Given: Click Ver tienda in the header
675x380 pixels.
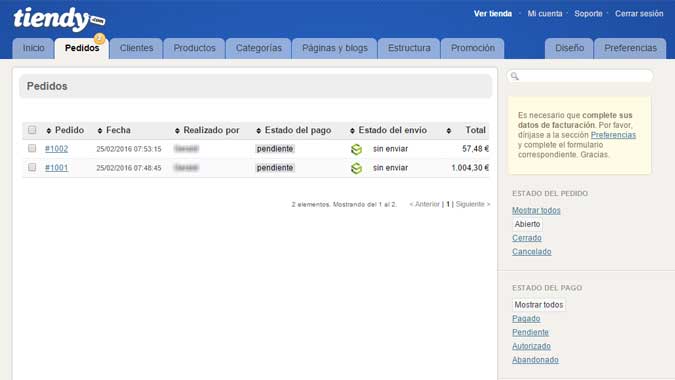Looking at the screenshot, I should 493,14.
